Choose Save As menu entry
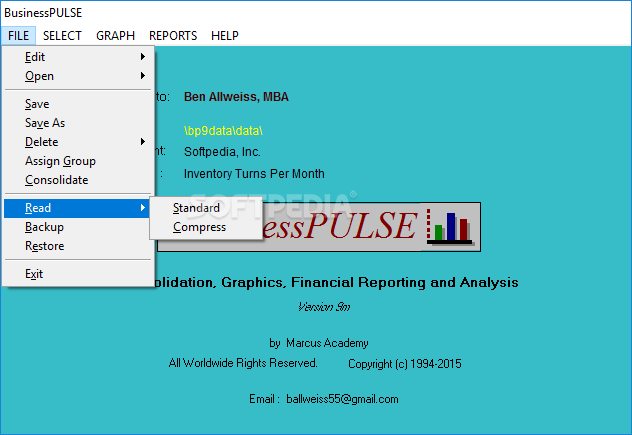This screenshot has width=632, height=435. click(x=77, y=123)
